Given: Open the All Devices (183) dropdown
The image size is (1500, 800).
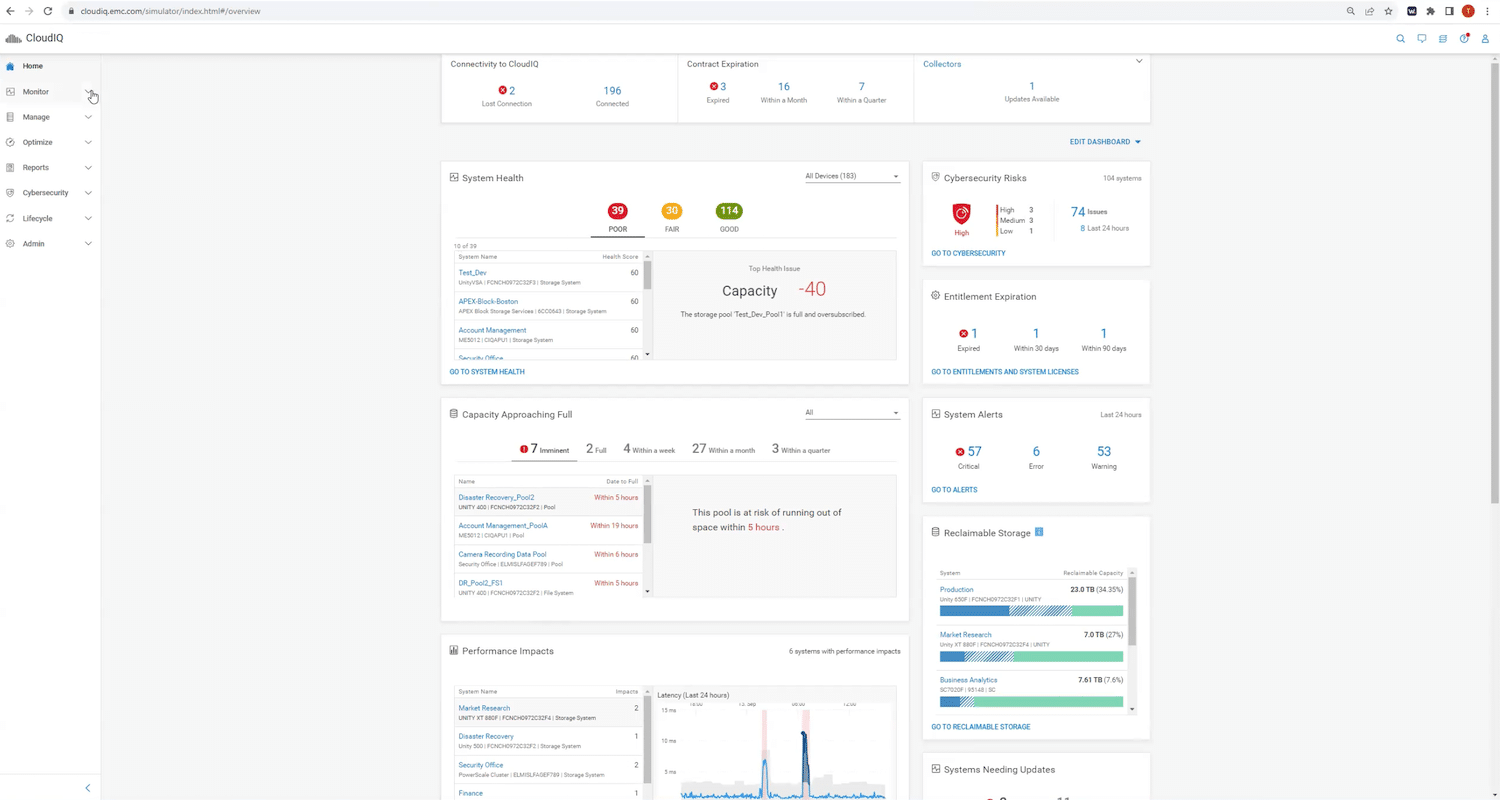Looking at the screenshot, I should click(852, 176).
